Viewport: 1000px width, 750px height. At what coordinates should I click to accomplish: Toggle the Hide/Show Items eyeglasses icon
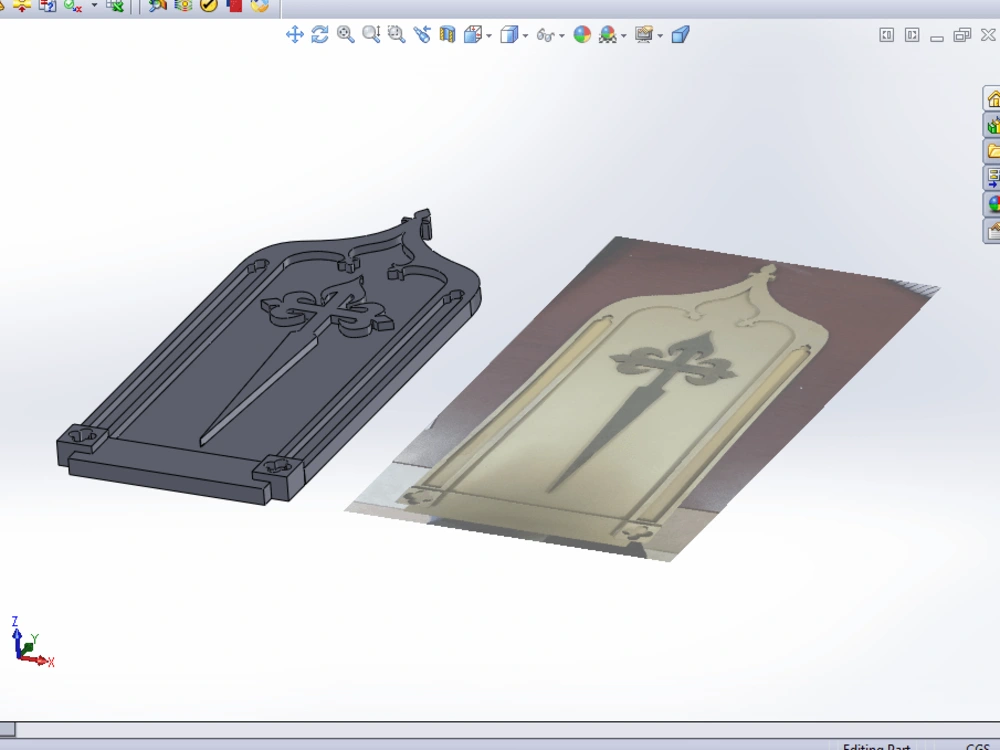coord(545,34)
